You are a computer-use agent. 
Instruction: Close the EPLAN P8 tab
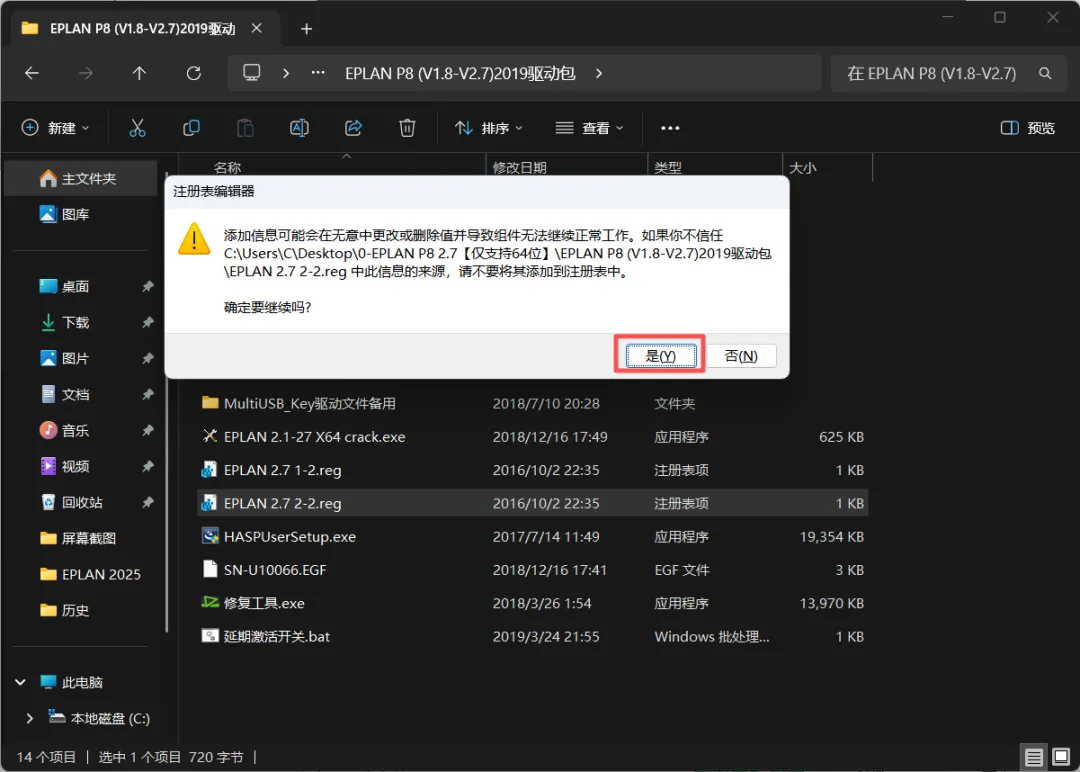[x=256, y=28]
